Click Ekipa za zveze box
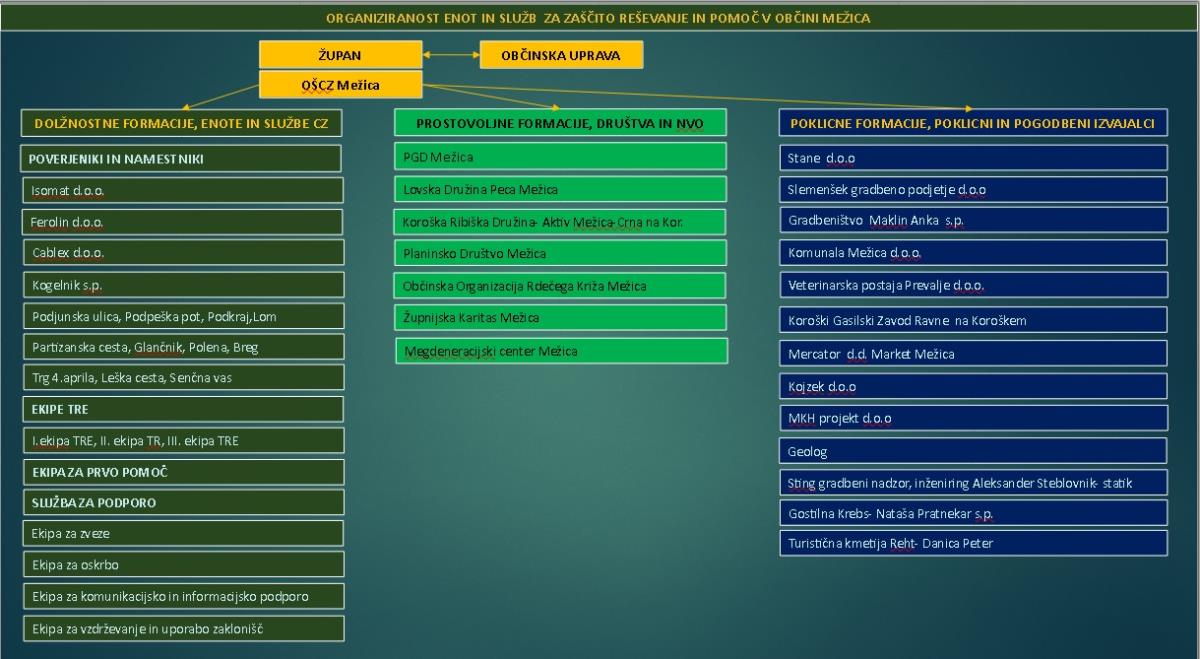Screen dimensions: 1200x659 183,534
